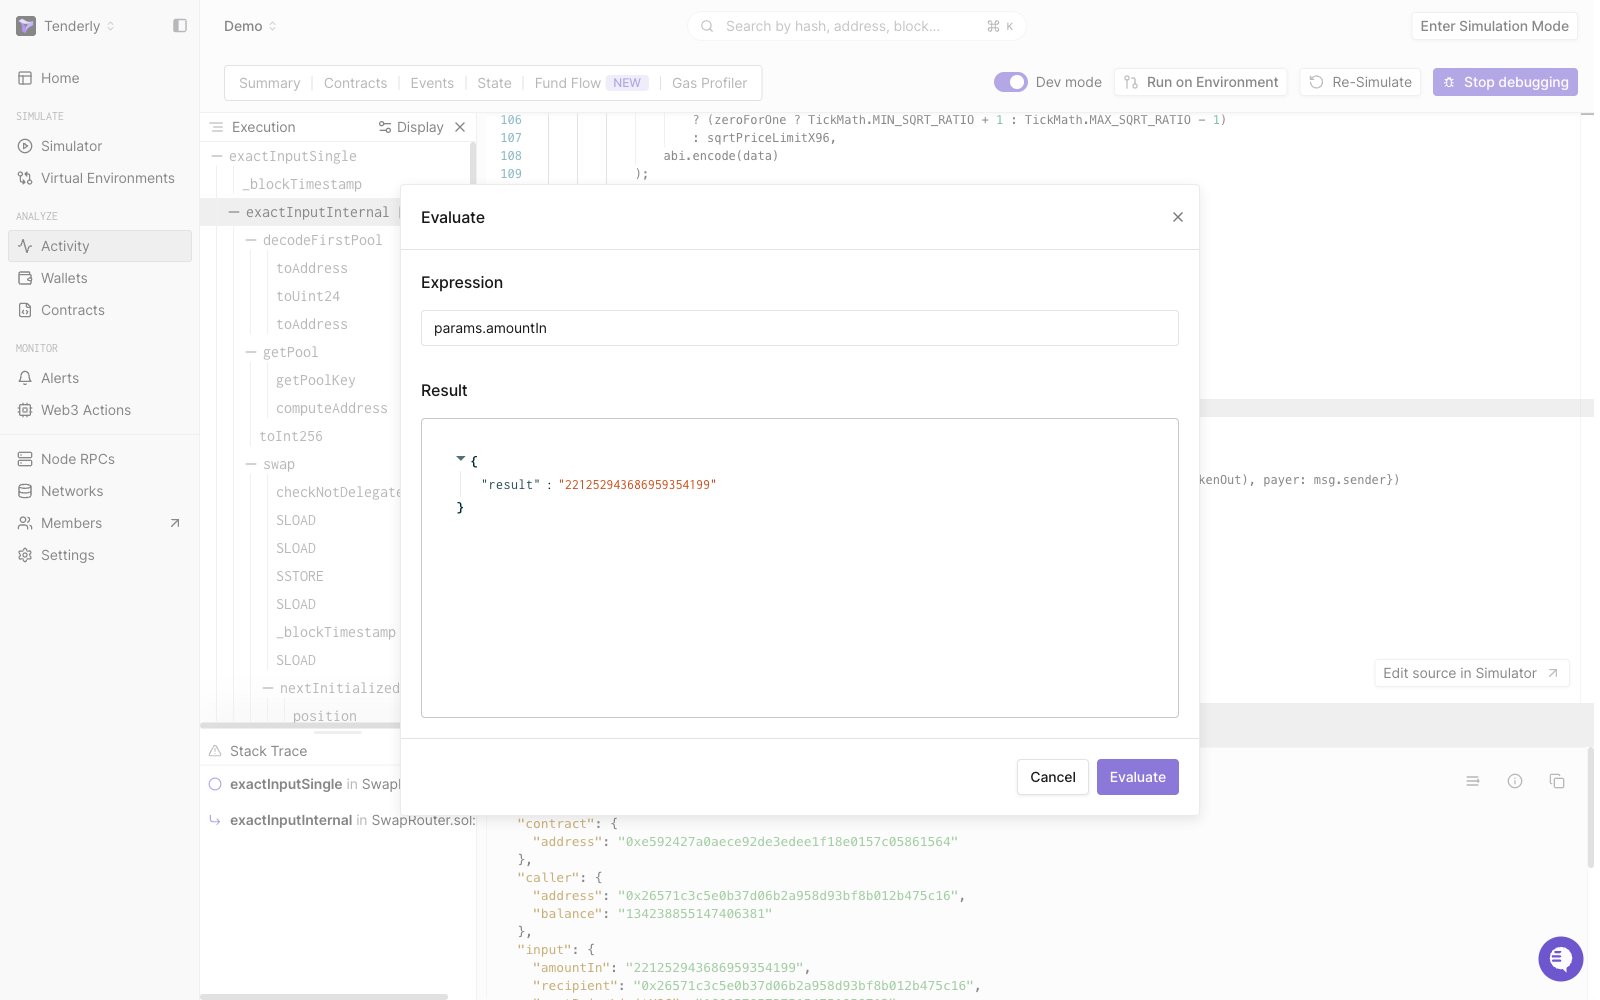Click the Execution list icon

217,127
